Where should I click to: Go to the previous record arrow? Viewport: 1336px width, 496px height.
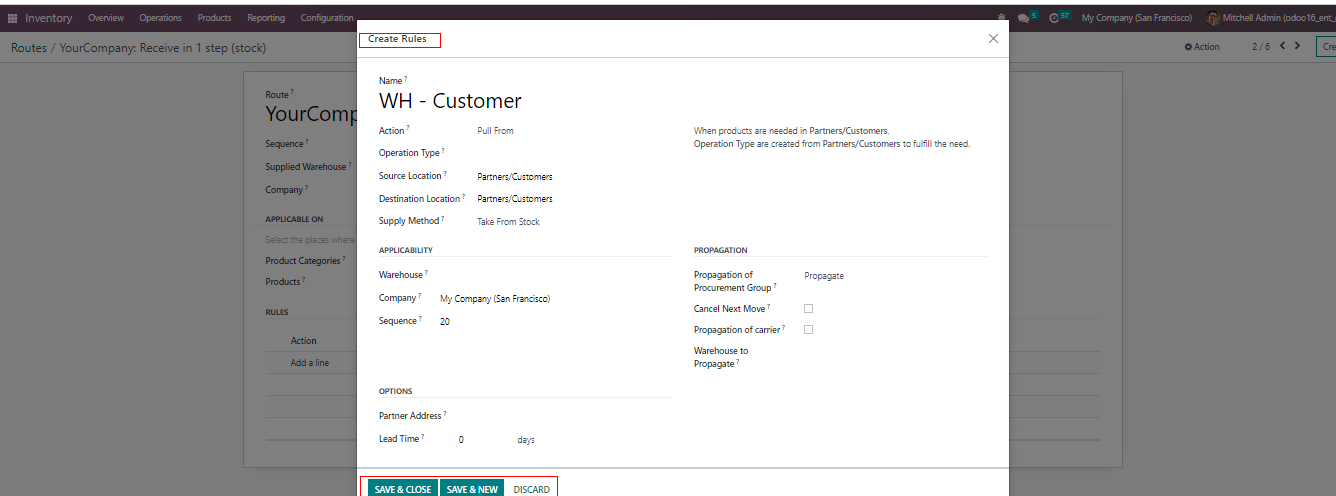1282,46
